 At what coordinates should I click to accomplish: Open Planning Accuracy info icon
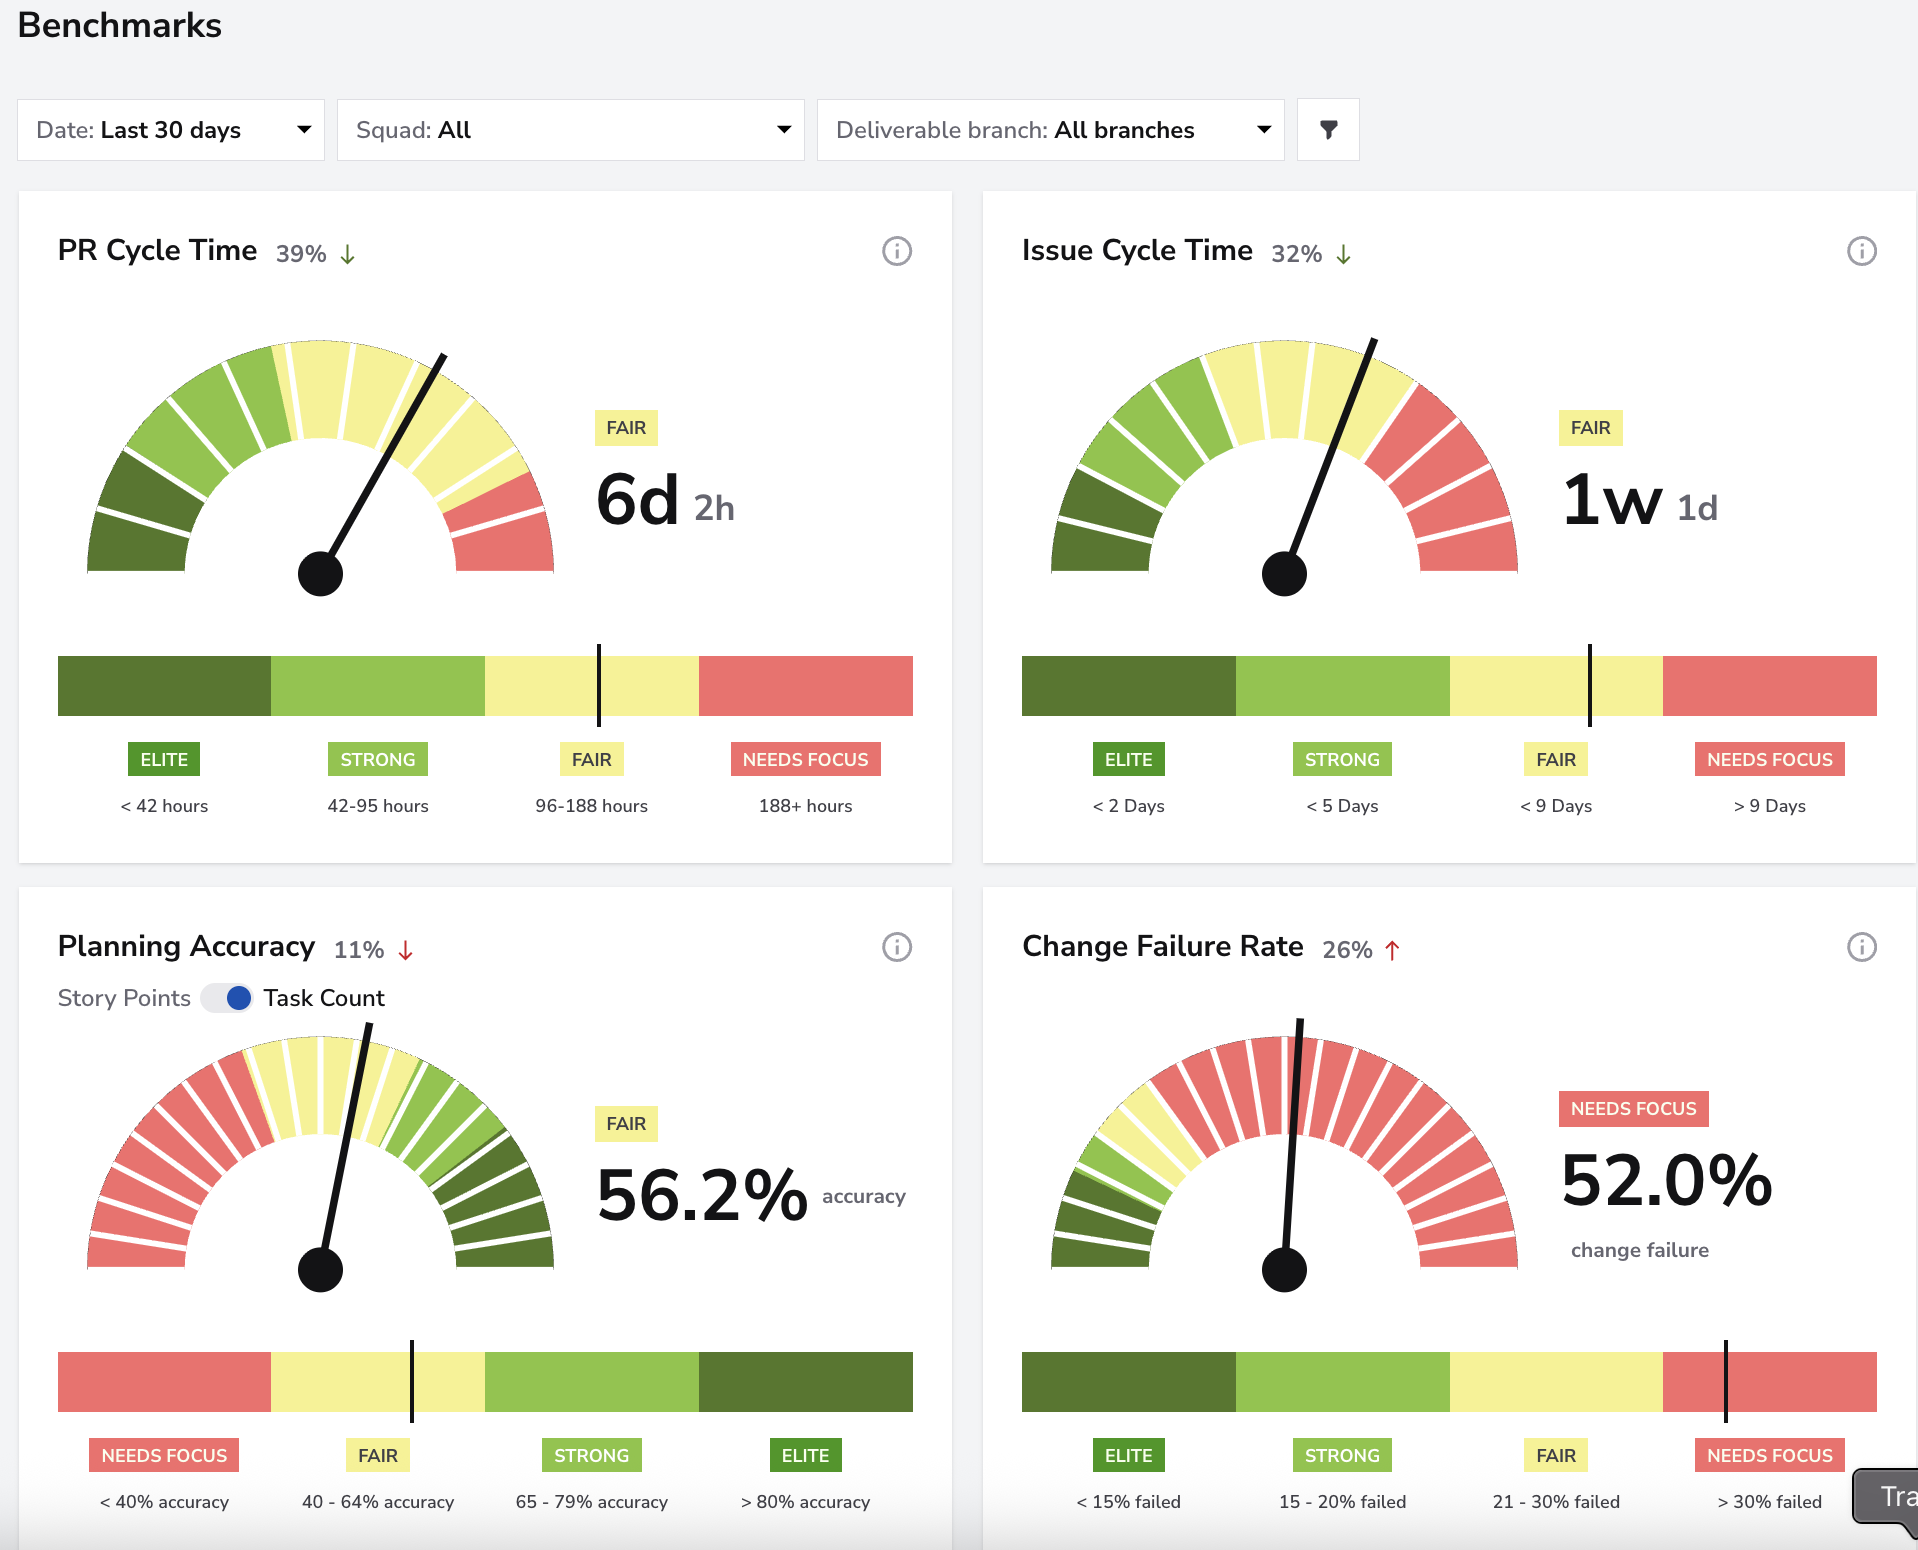897,947
